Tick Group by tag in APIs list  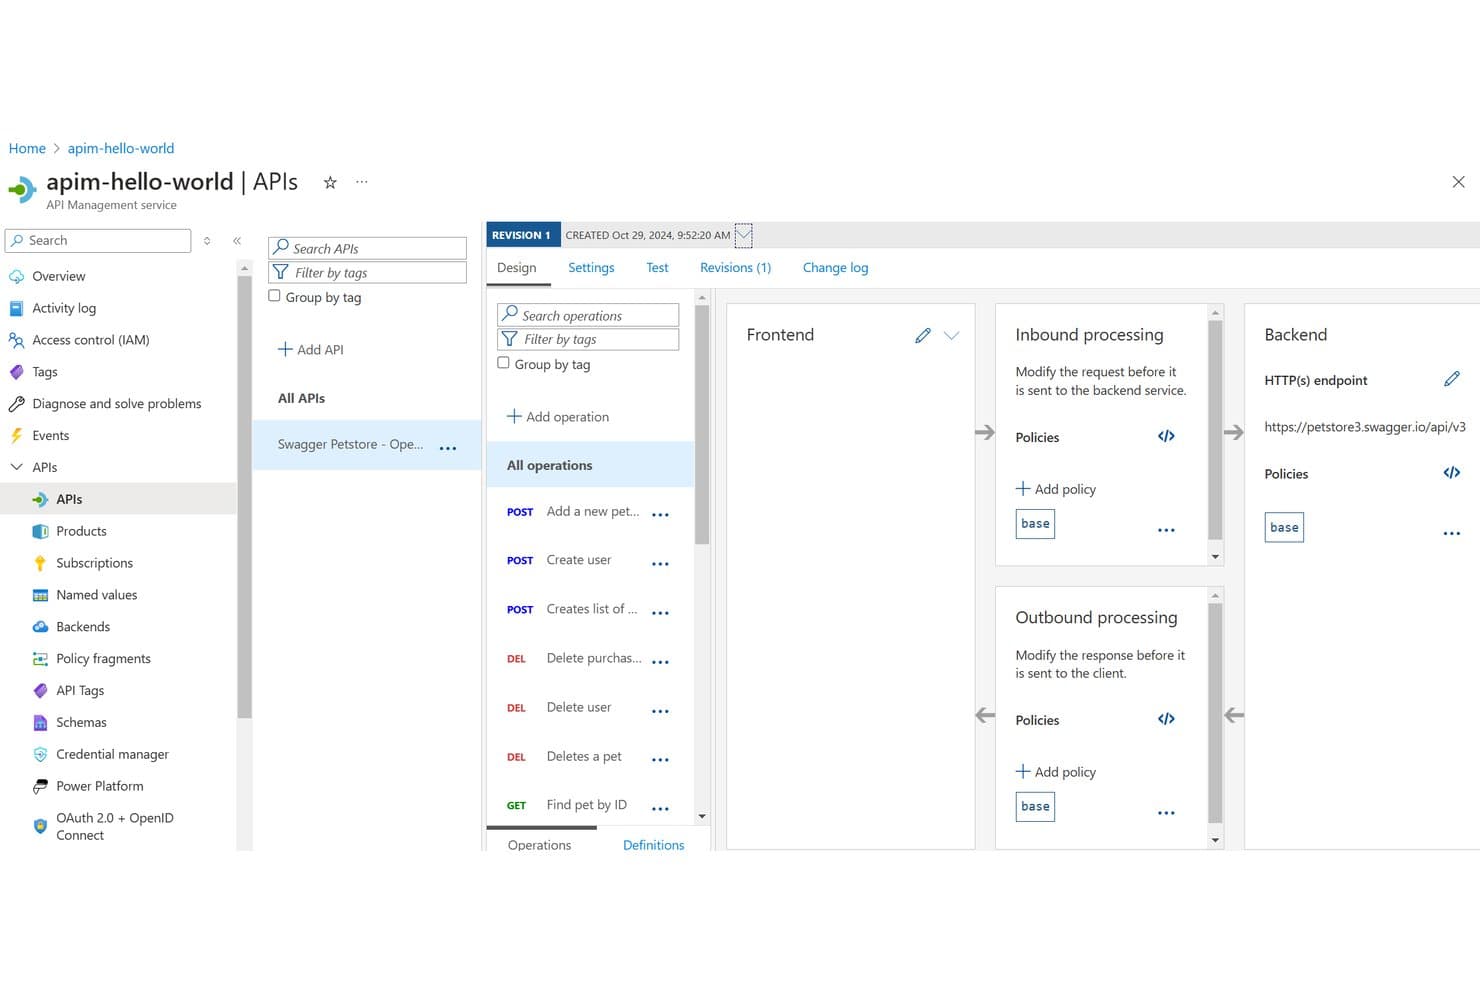click(274, 296)
